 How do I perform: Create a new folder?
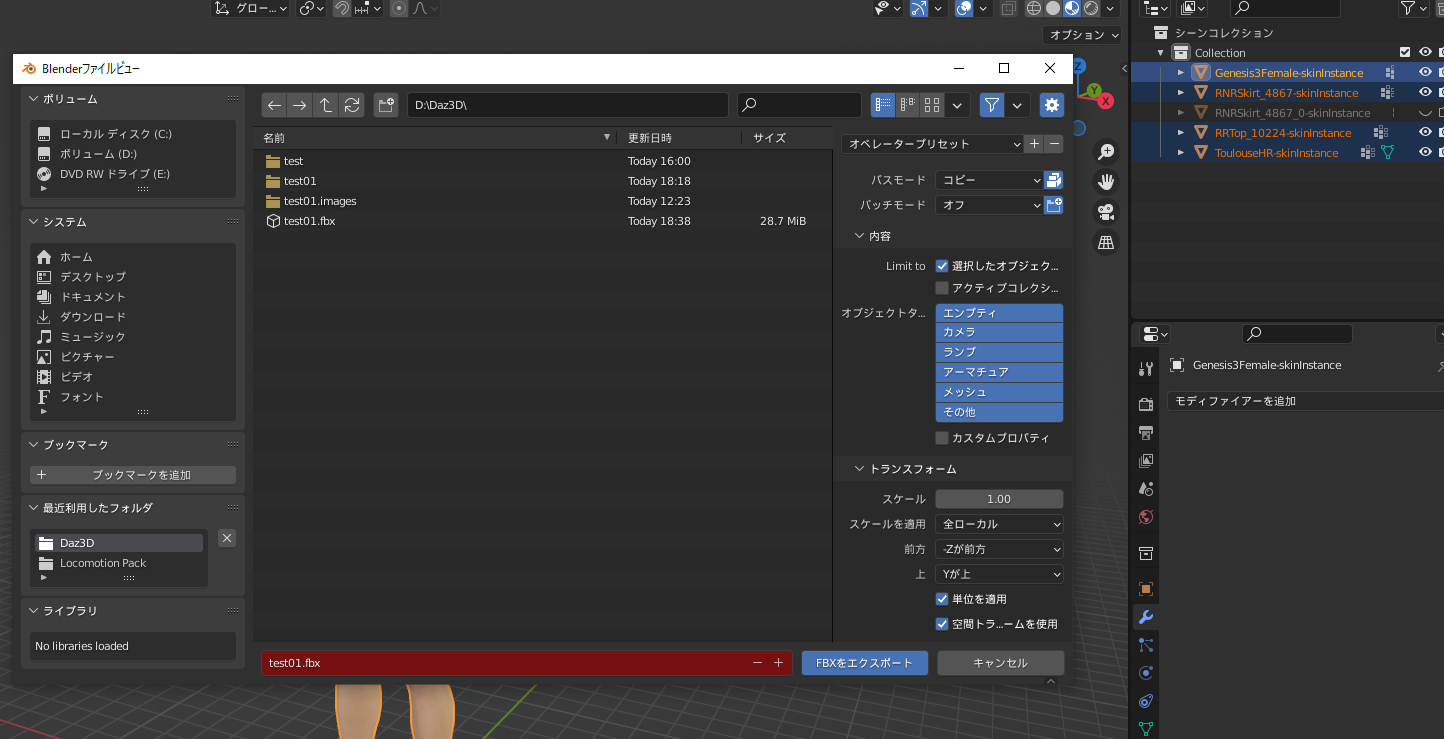[x=386, y=105]
